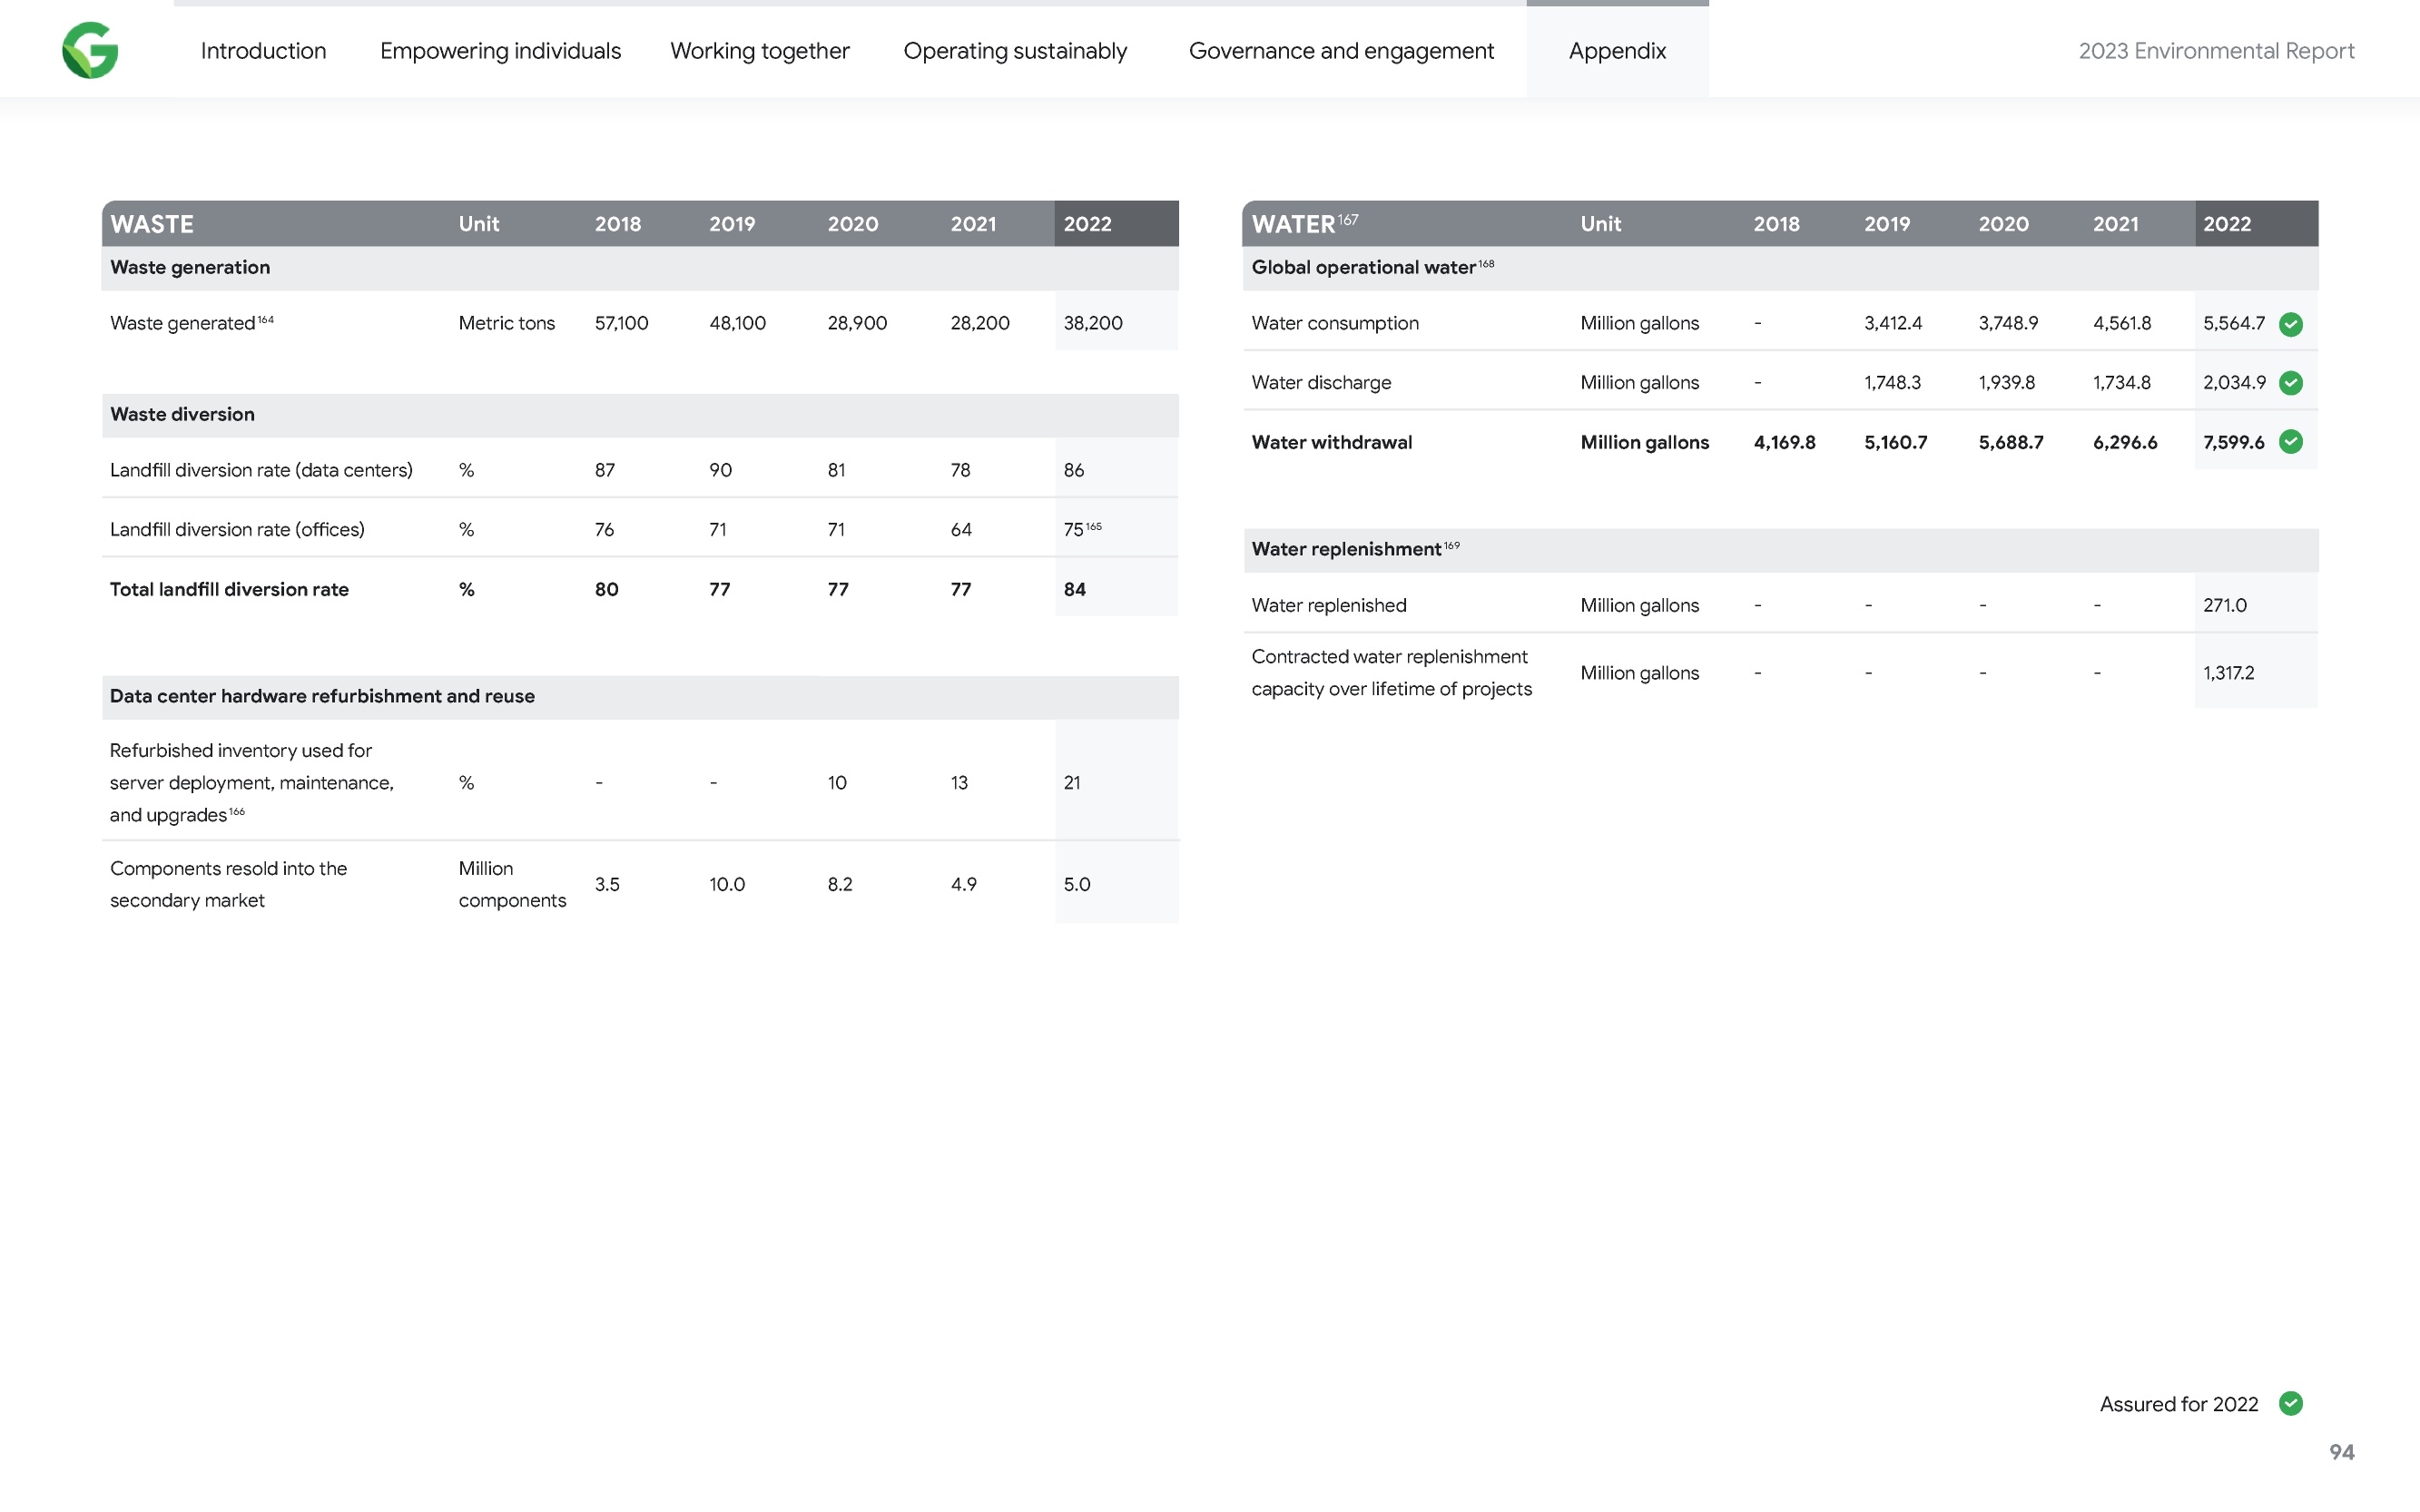Click the Metric tons unit cell

(x=506, y=323)
